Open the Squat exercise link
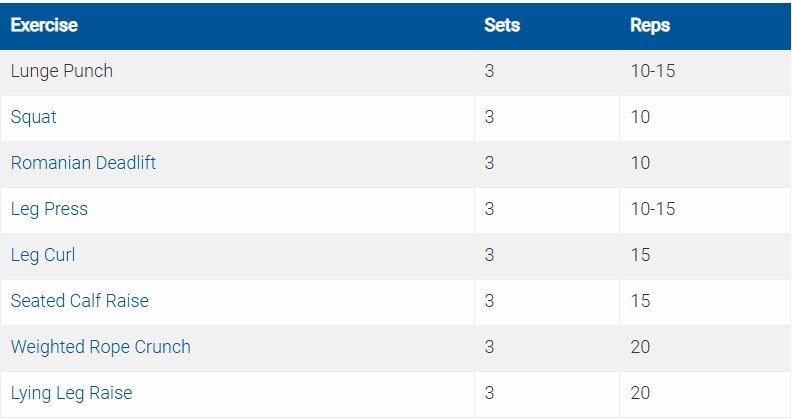The width and height of the screenshot is (792, 420). 34,117
